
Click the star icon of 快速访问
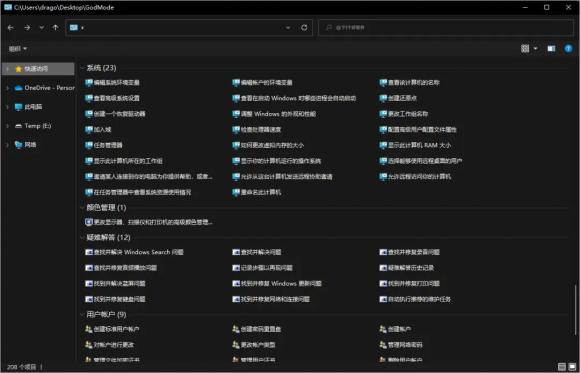click(18, 69)
